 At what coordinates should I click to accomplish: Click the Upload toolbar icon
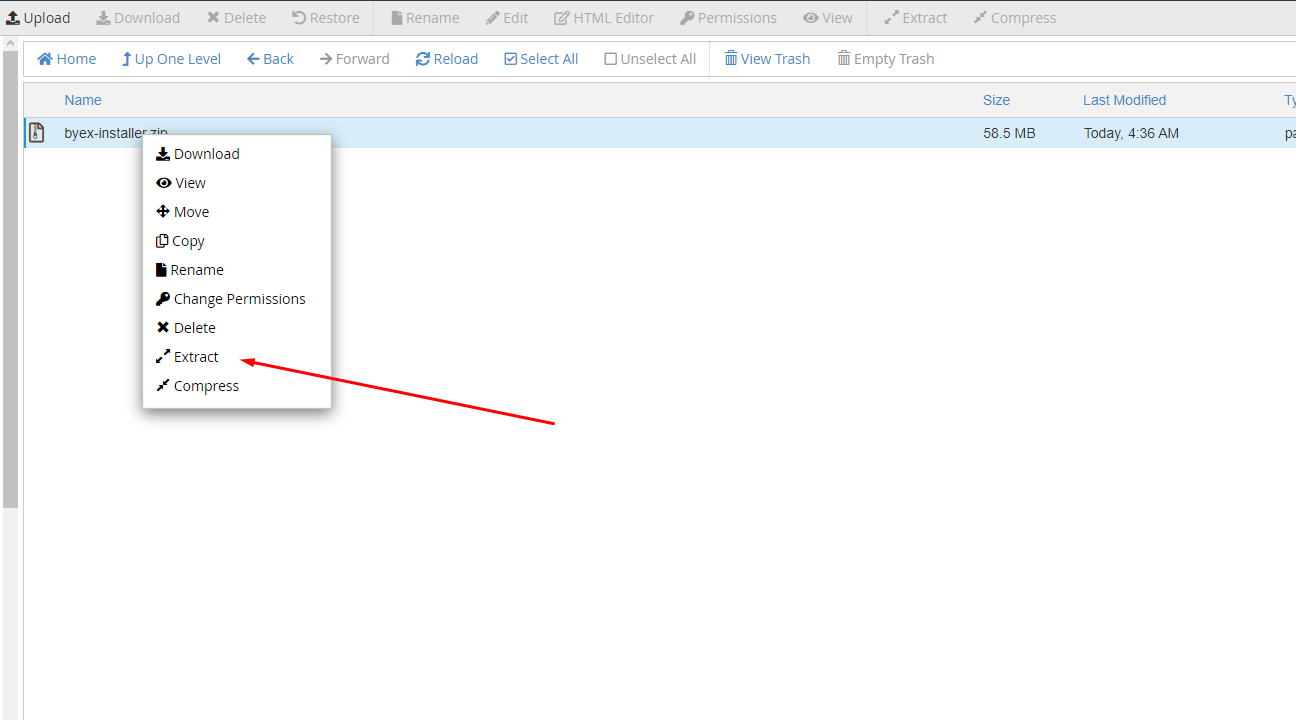[14, 18]
